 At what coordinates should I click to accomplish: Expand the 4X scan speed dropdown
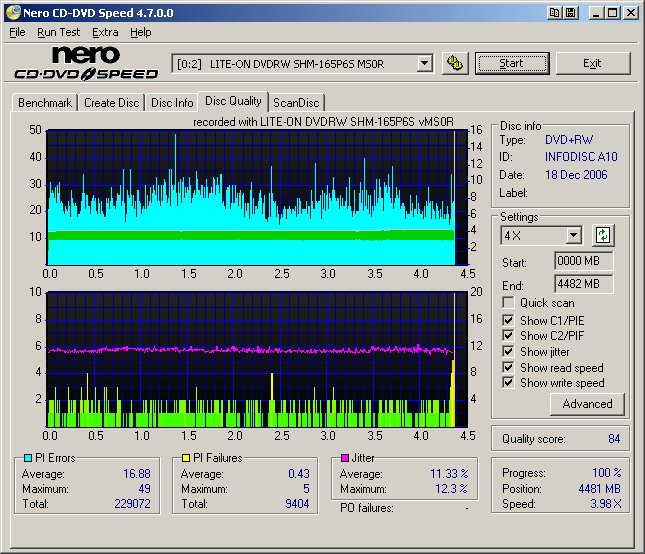point(573,236)
